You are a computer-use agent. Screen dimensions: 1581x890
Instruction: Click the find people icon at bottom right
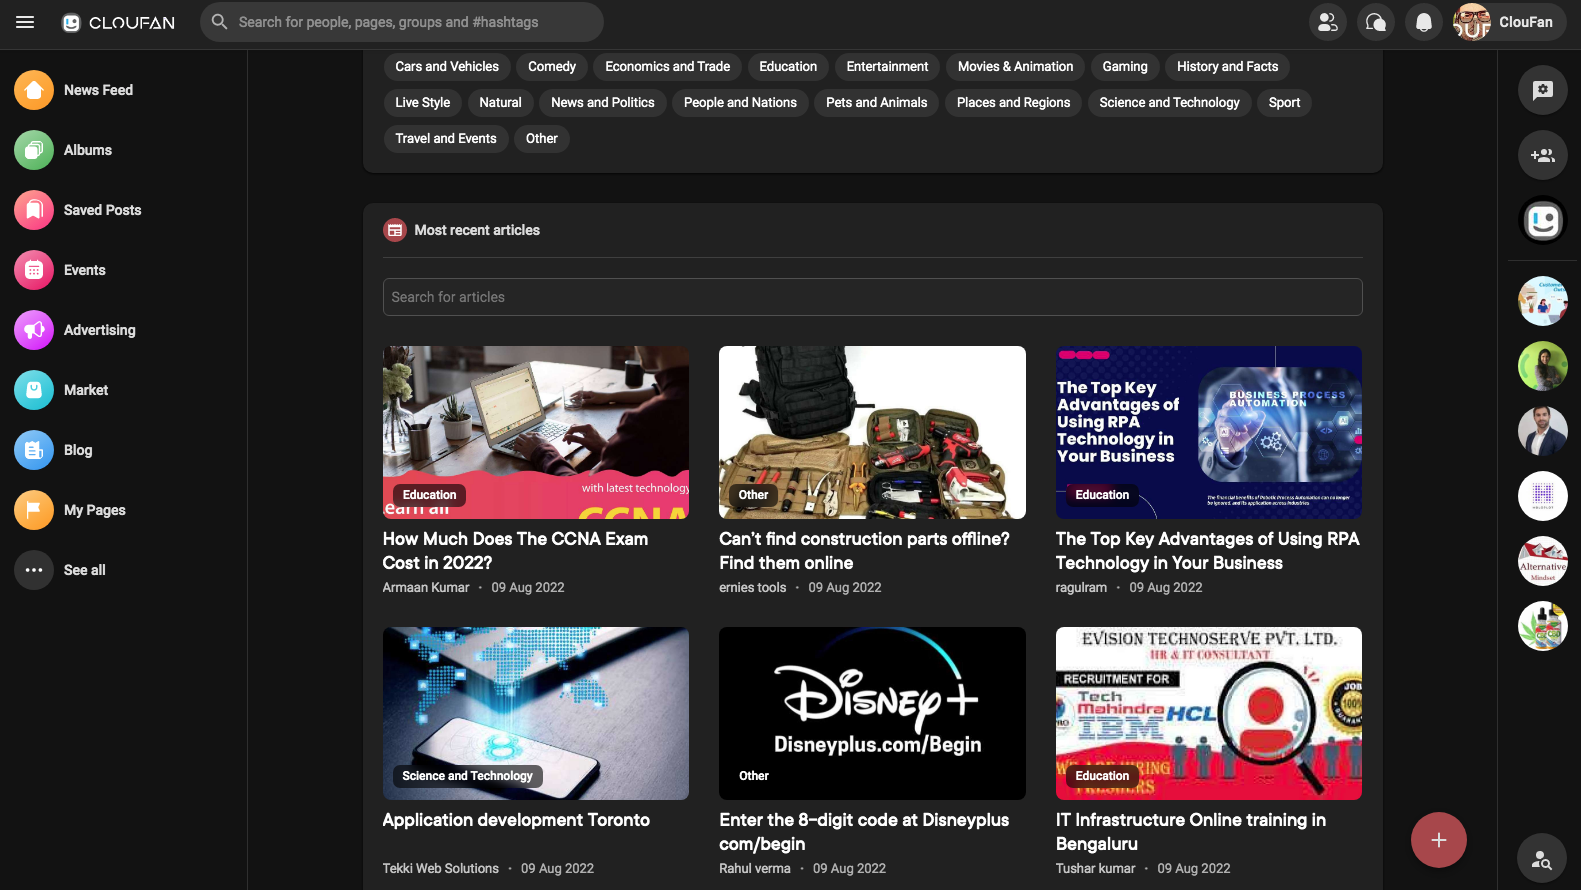(1543, 858)
